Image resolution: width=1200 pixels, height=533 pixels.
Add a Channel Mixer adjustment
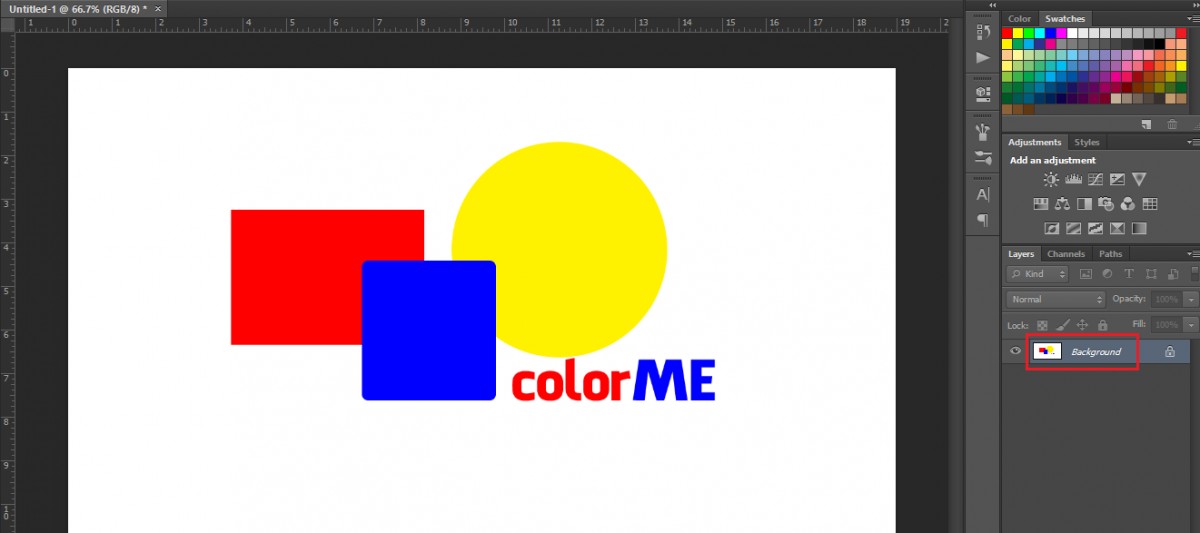[1128, 204]
